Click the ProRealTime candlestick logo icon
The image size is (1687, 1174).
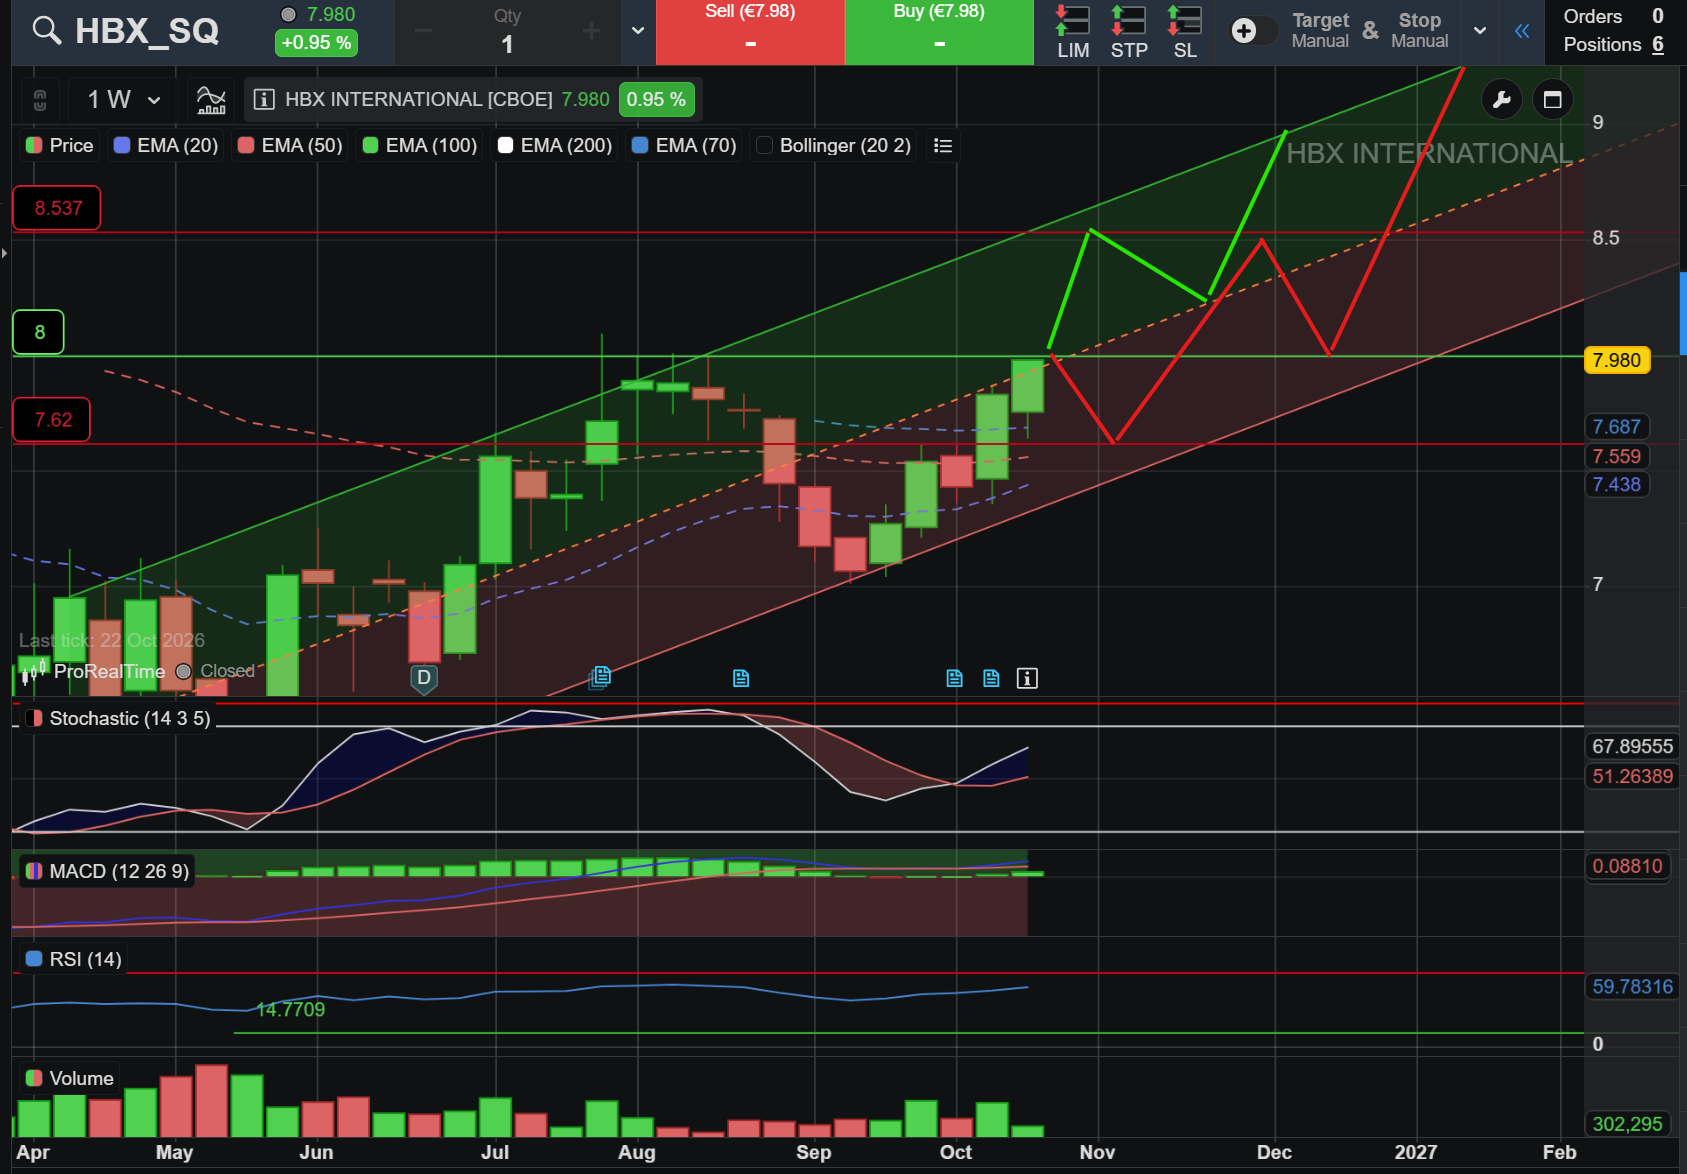tap(33, 672)
